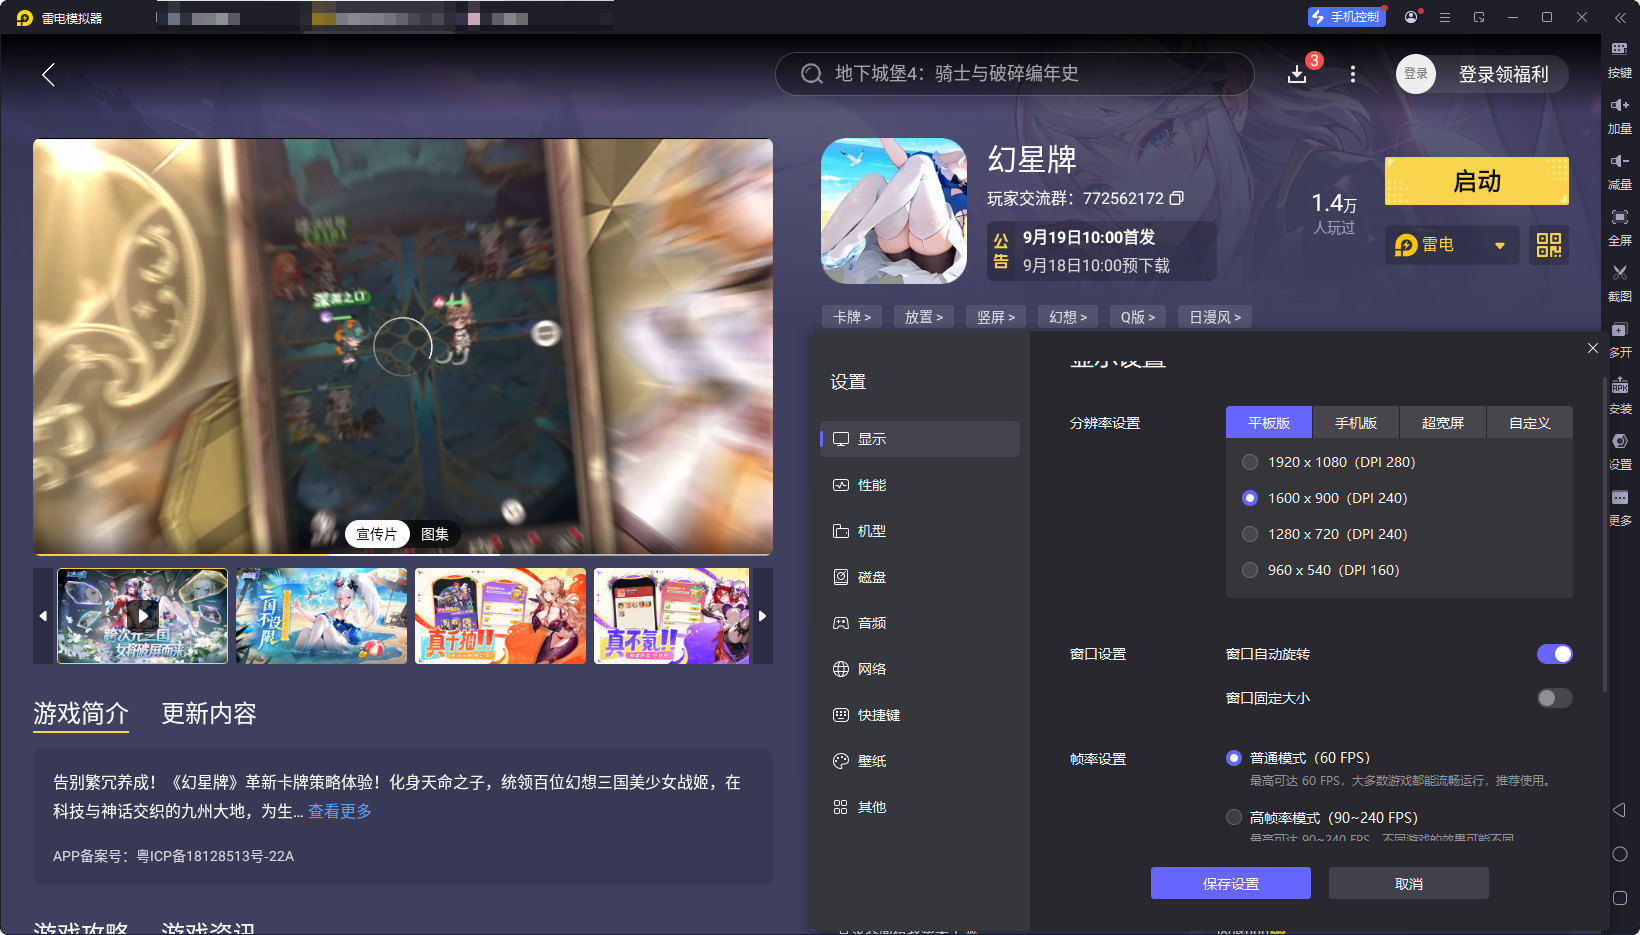Click the left arrow on the media carousel
The width and height of the screenshot is (1640, 935).
tap(42, 616)
